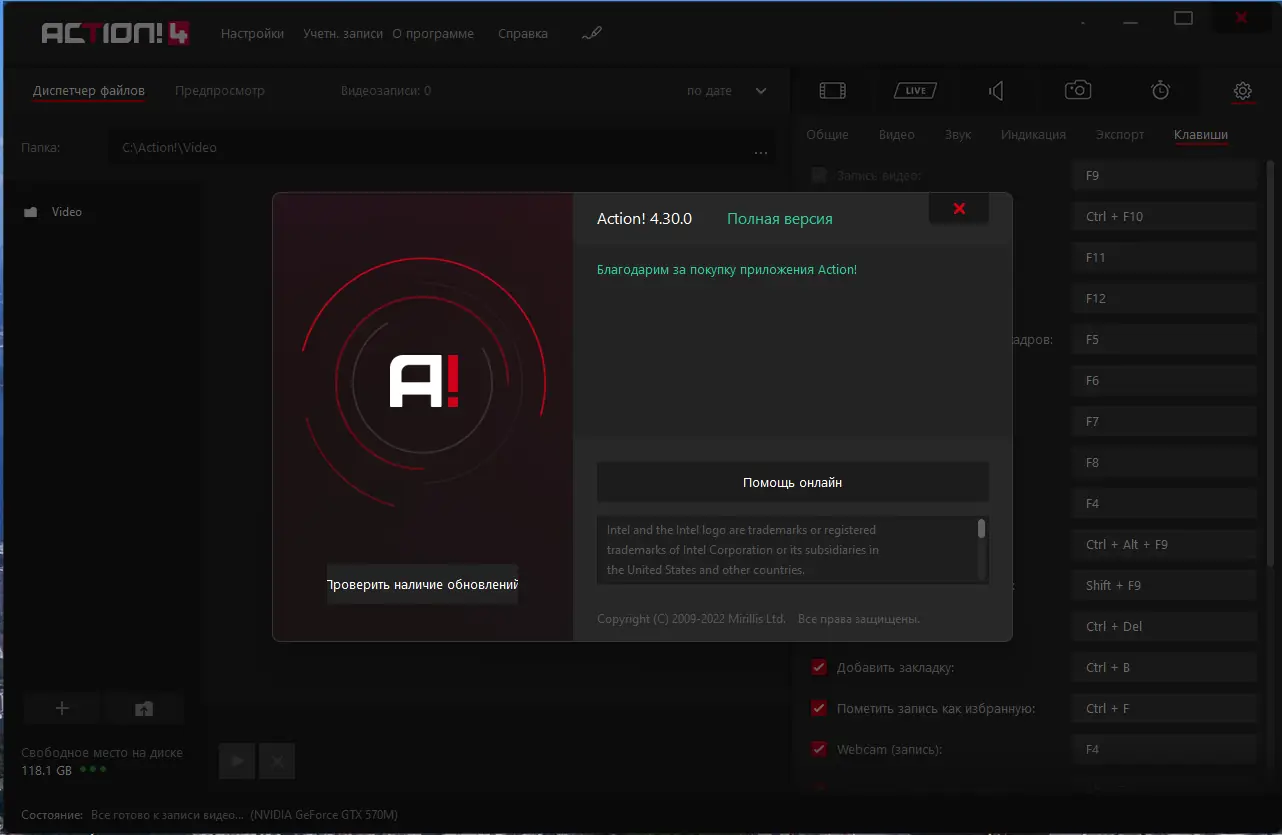Open the 'Настройки' menu

(x=253, y=33)
